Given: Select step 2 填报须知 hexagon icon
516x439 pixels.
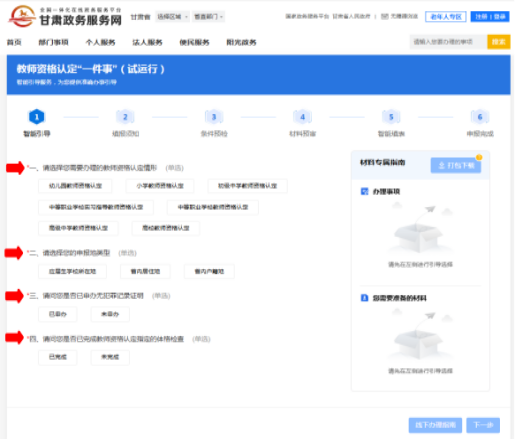Looking at the screenshot, I should pyautogui.click(x=125, y=117).
